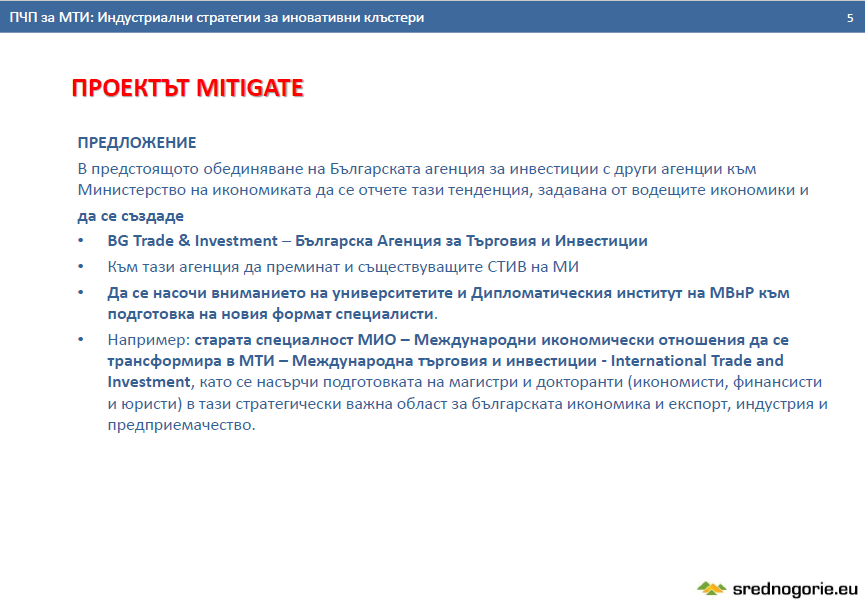Click the line трансформира в МТИ
865x600 pixels.
[x=445, y=361]
